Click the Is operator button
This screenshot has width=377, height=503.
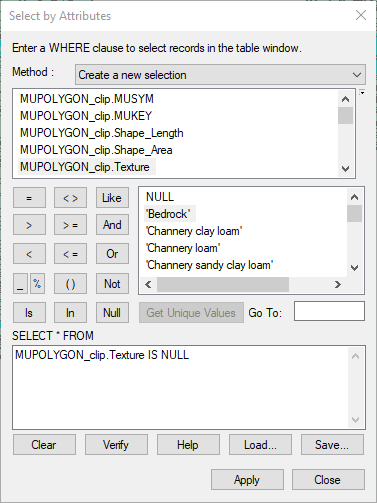tap(29, 313)
